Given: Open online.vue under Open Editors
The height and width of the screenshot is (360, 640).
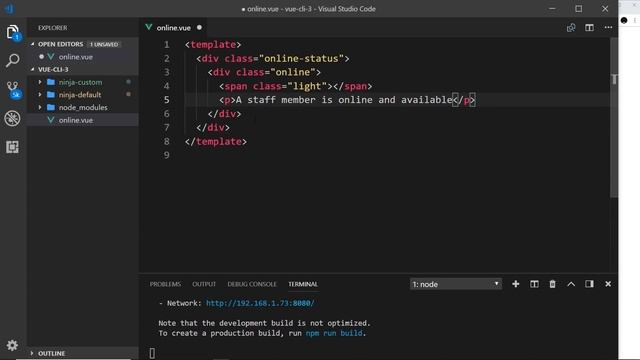Looking at the screenshot, I should (76, 57).
